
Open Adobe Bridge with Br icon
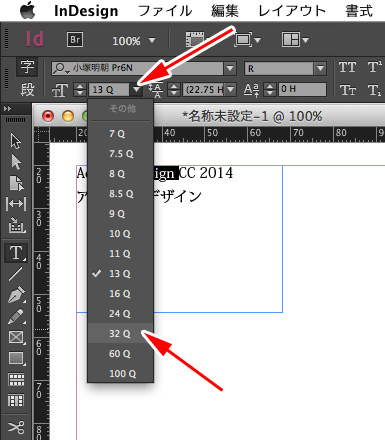click(x=75, y=40)
